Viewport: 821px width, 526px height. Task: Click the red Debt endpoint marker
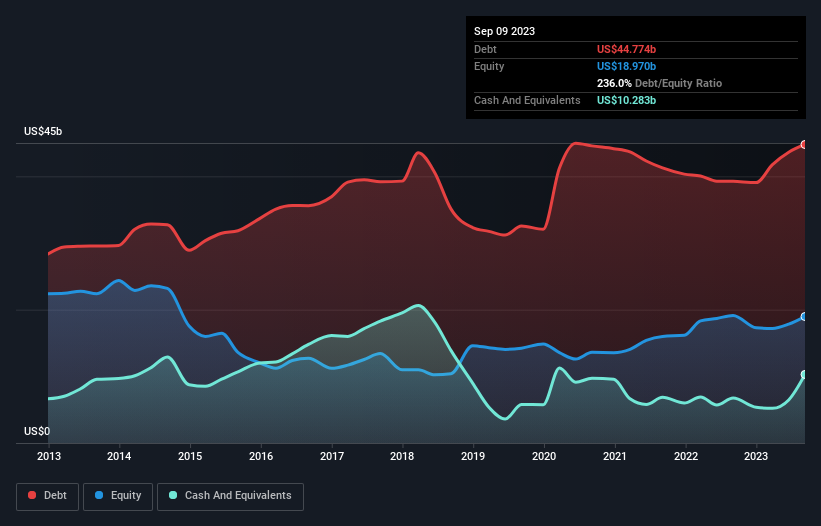click(x=804, y=144)
